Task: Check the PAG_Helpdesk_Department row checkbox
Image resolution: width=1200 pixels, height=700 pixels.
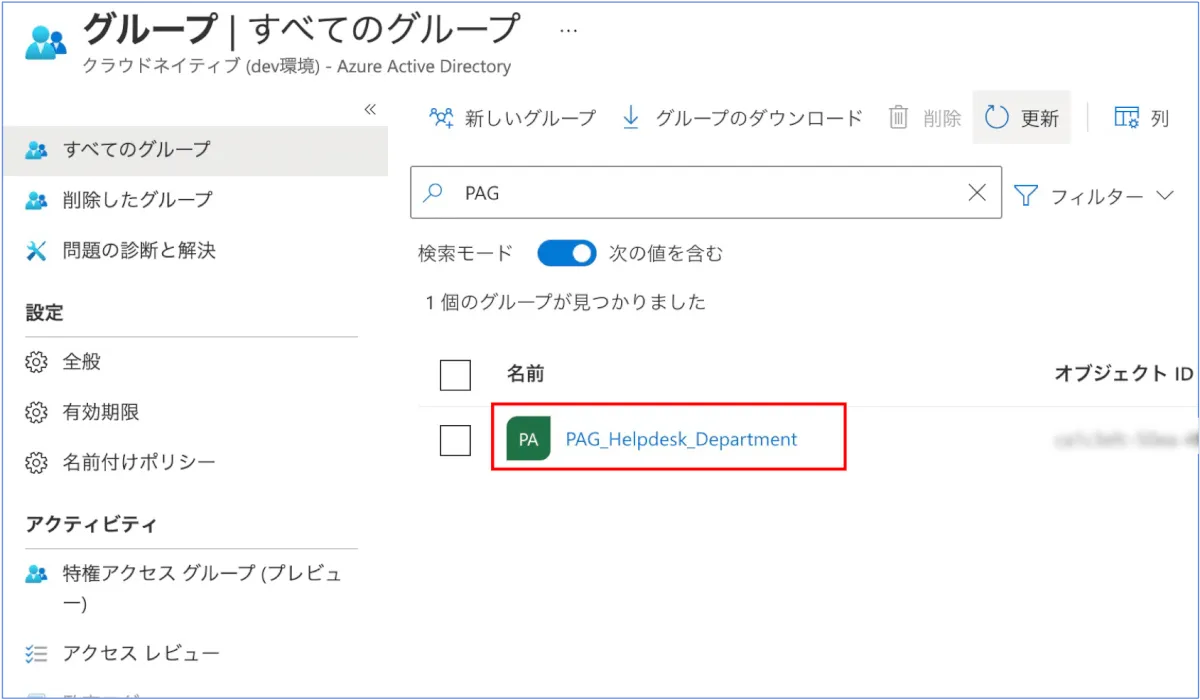Action: coord(455,440)
